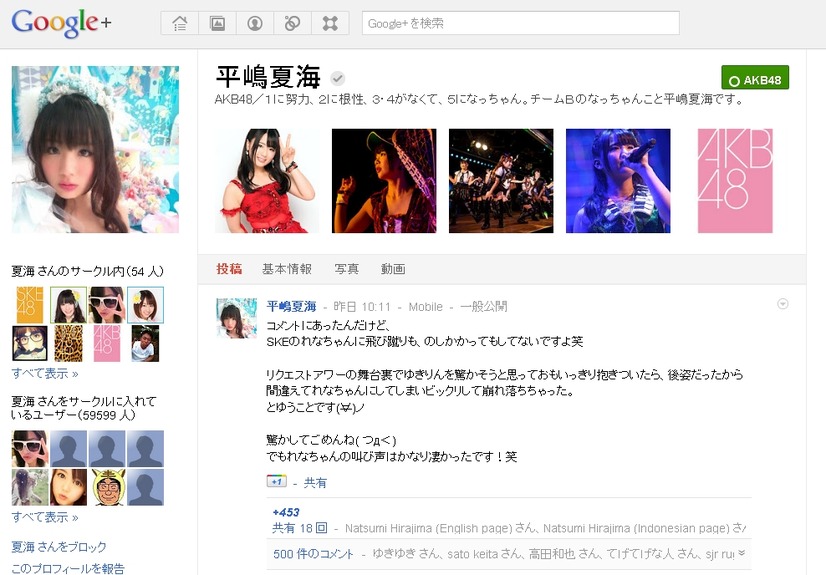Open the photo of girl wearing cap
This screenshot has height=575, width=826.
pyautogui.click(x=384, y=181)
